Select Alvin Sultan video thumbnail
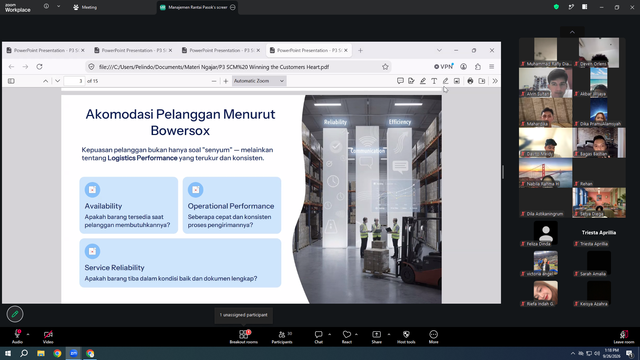Screen dimensions: 640x360 click(545, 82)
